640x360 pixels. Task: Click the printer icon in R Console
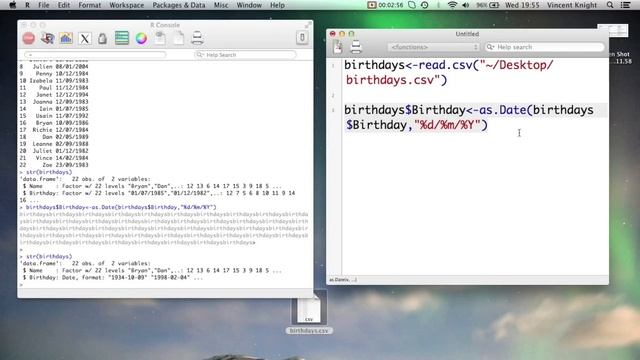pyautogui.click(x=197, y=38)
